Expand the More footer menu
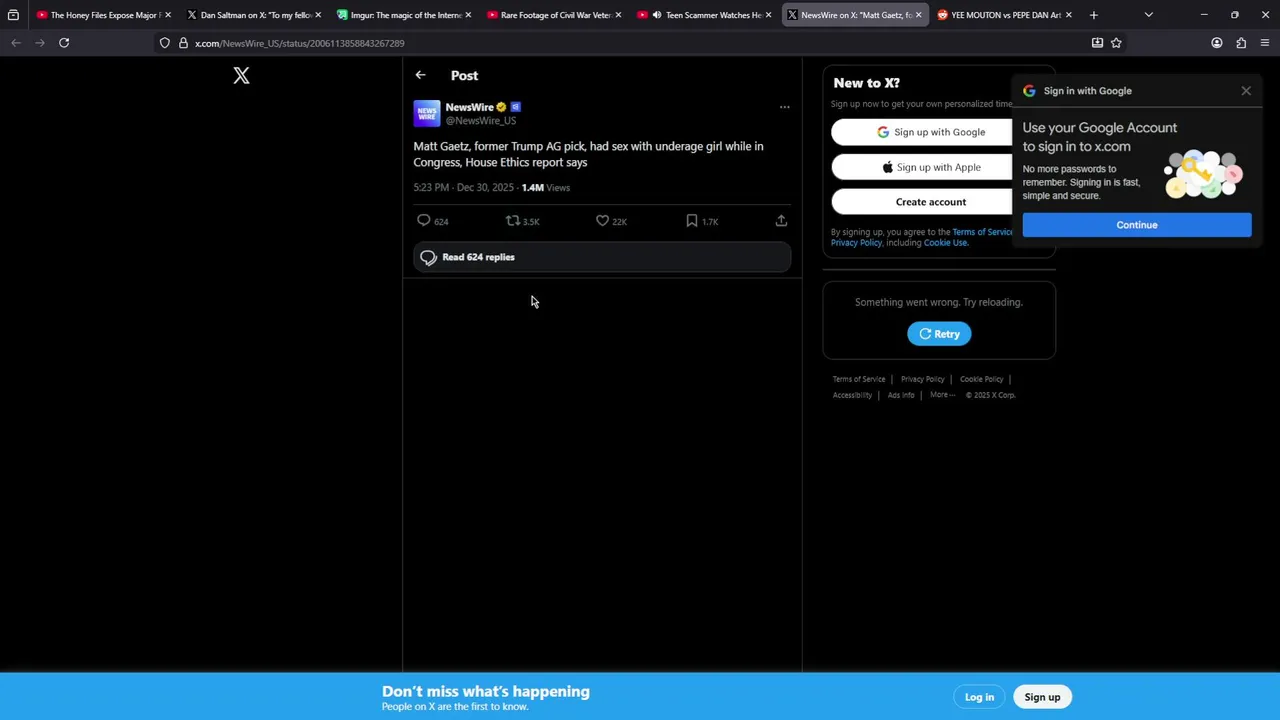The width and height of the screenshot is (1280, 720). coord(942,395)
